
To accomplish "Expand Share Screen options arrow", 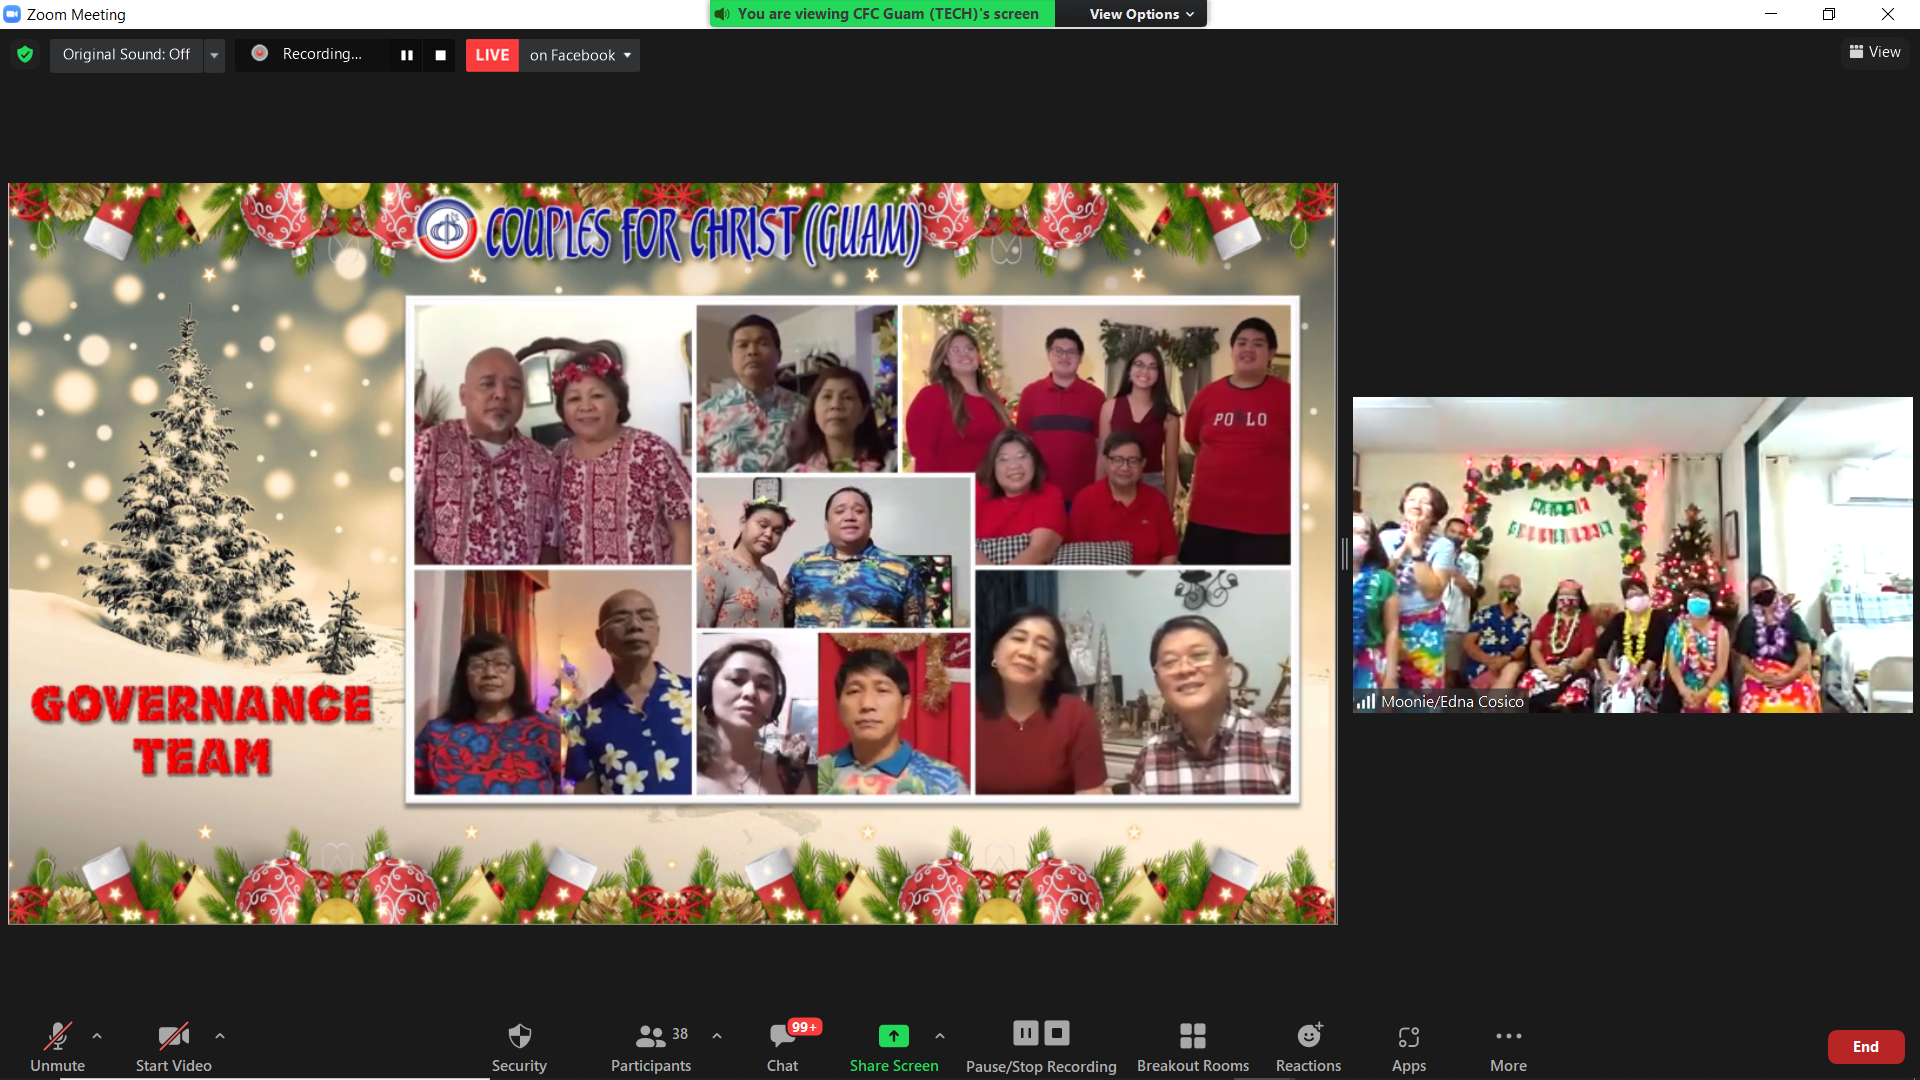I will (x=940, y=1036).
